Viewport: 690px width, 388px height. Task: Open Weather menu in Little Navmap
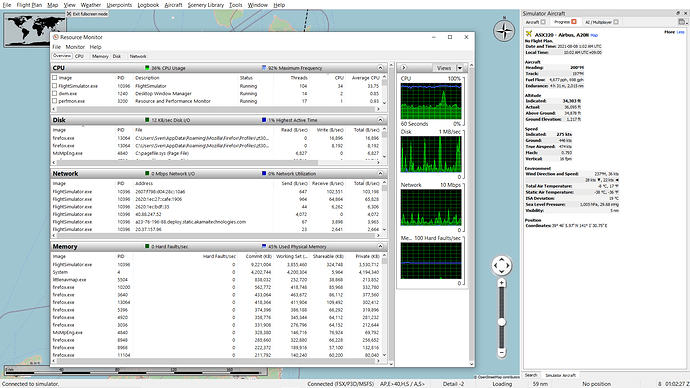click(x=91, y=5)
